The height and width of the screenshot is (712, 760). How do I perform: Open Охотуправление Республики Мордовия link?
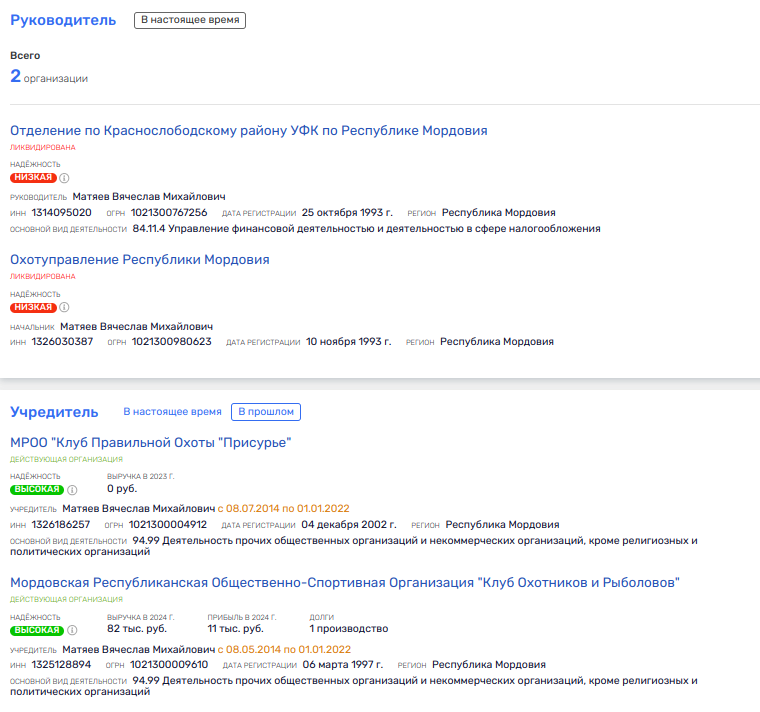click(139, 260)
